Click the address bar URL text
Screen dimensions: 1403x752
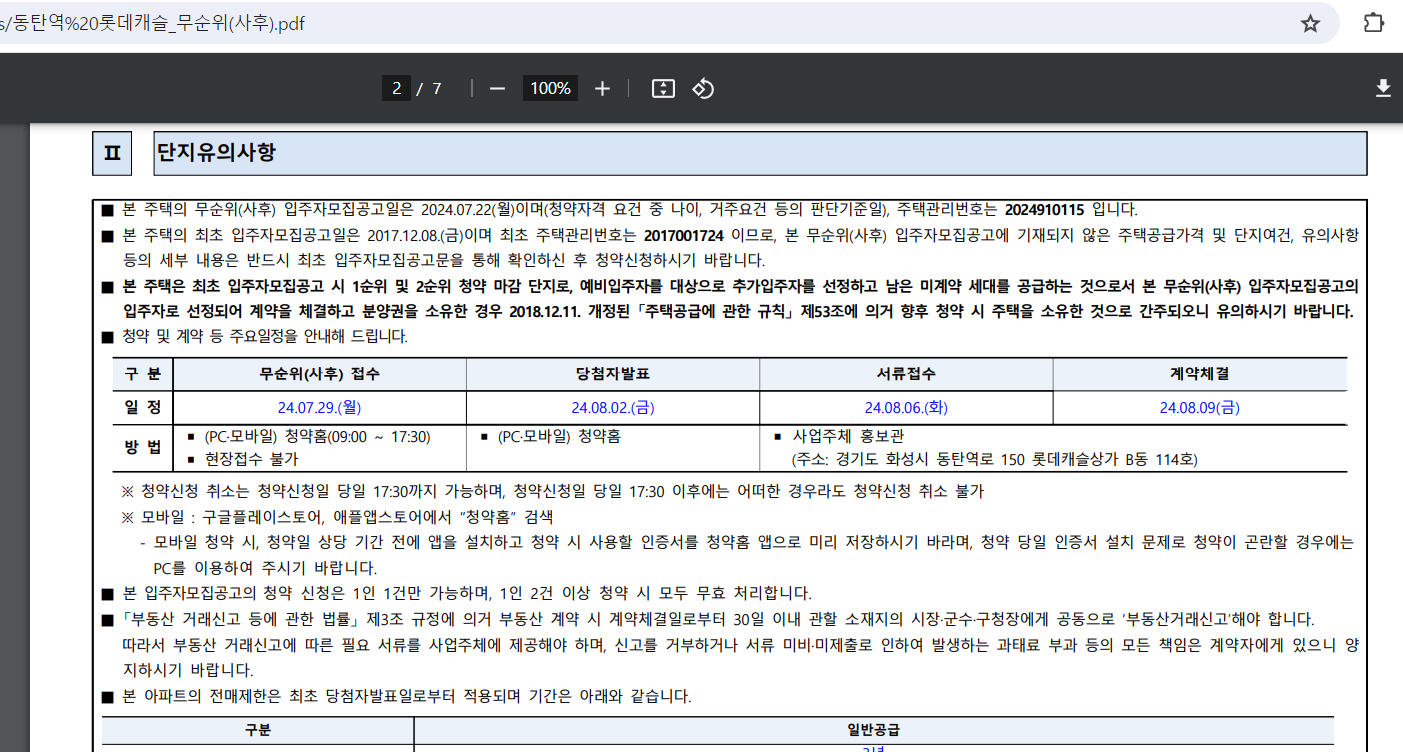152,24
